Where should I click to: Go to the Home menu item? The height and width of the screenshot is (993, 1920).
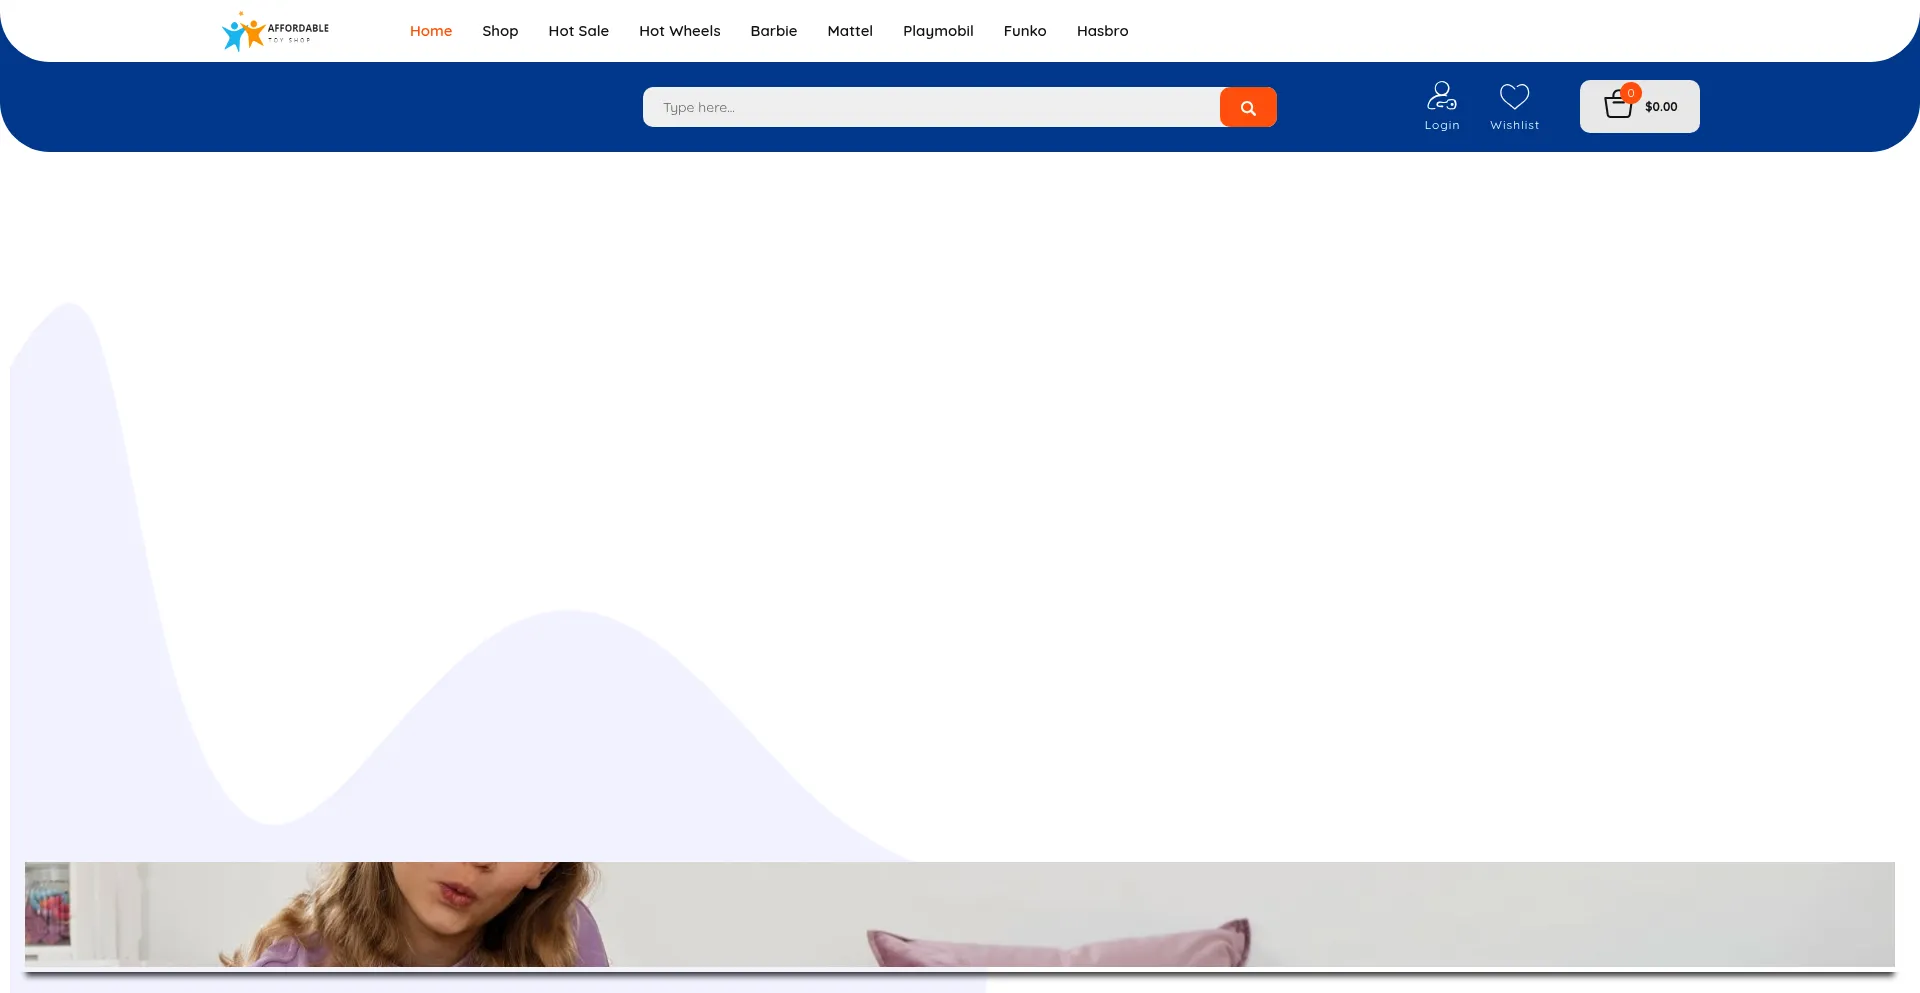pyautogui.click(x=430, y=31)
